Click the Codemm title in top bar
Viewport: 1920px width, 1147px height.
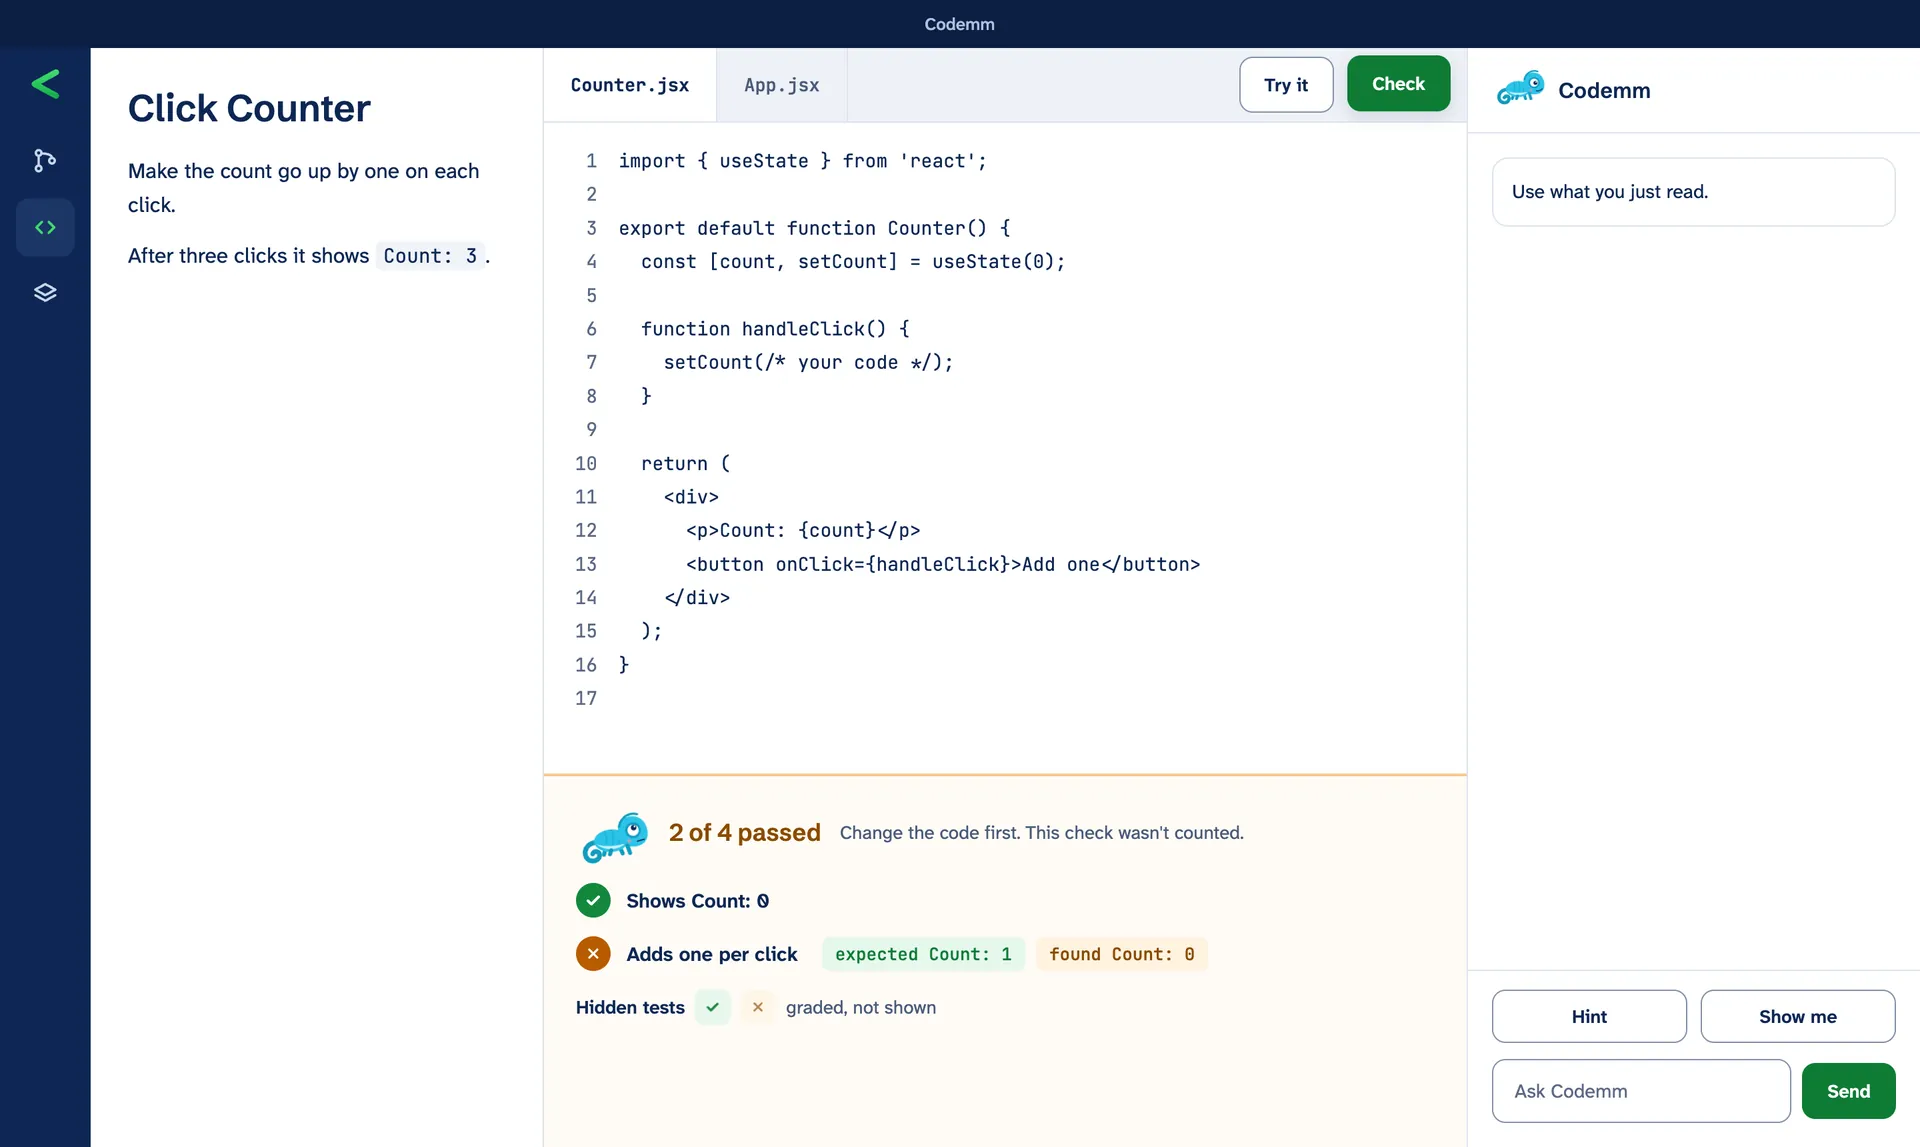click(x=959, y=24)
